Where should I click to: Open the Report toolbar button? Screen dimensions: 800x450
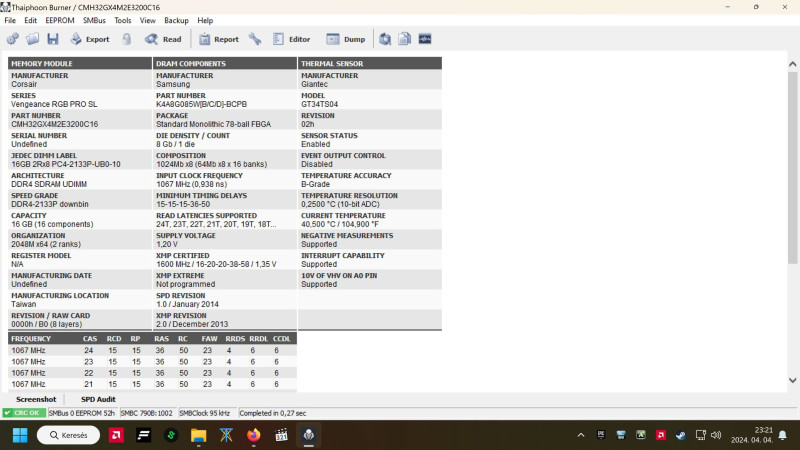(x=219, y=39)
